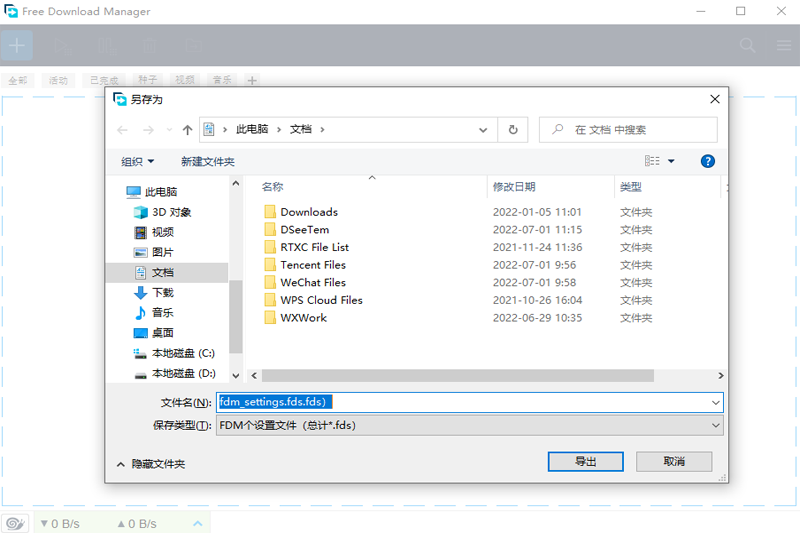
Task: Click 此电脑 segment in address bar
Action: click(x=252, y=130)
